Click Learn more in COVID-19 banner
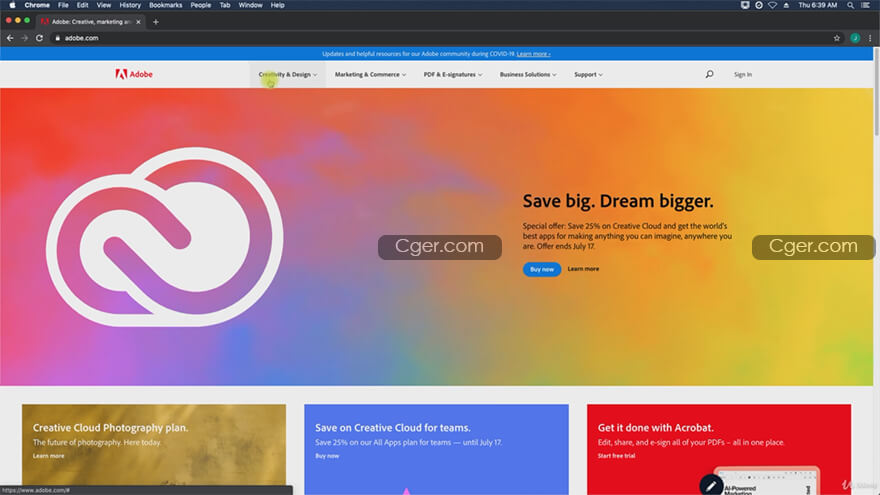Screen dimensions: 880x495 533,54
